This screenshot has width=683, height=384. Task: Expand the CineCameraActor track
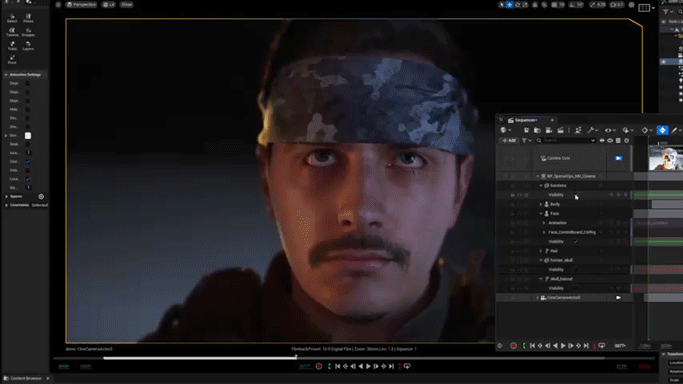(x=538, y=298)
